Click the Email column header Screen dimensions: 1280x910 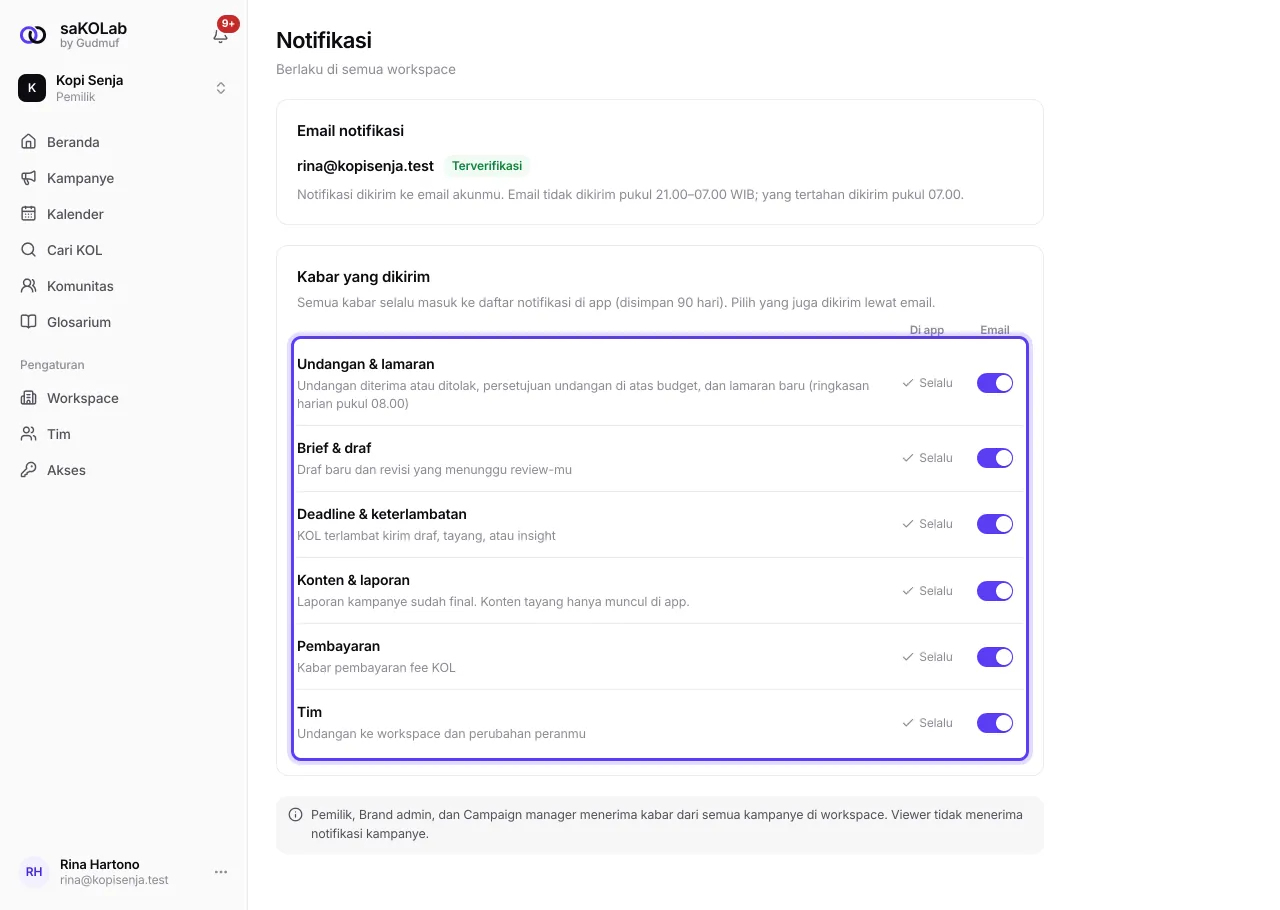click(x=995, y=330)
